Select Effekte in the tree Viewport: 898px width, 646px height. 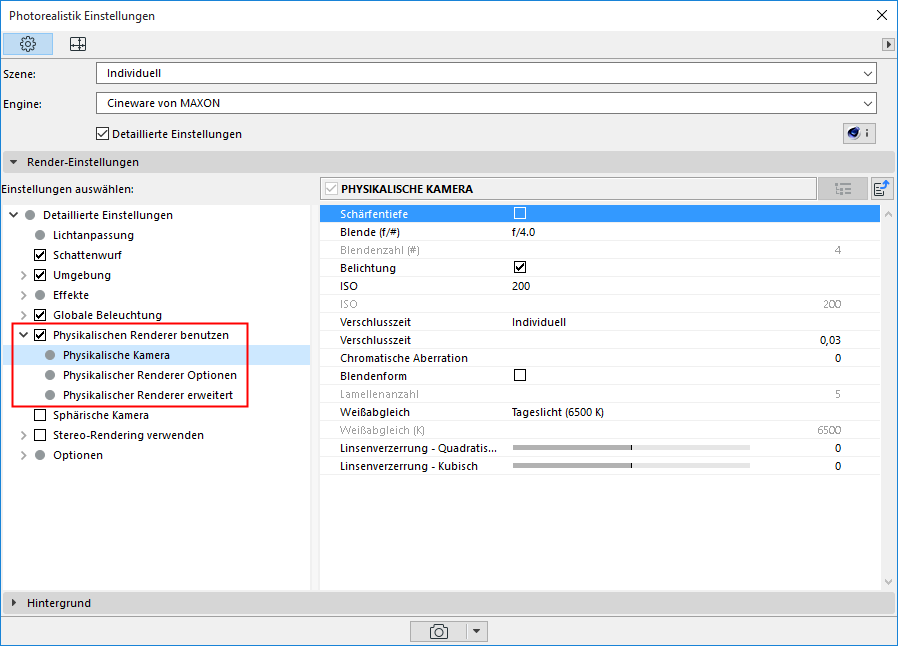(x=71, y=295)
